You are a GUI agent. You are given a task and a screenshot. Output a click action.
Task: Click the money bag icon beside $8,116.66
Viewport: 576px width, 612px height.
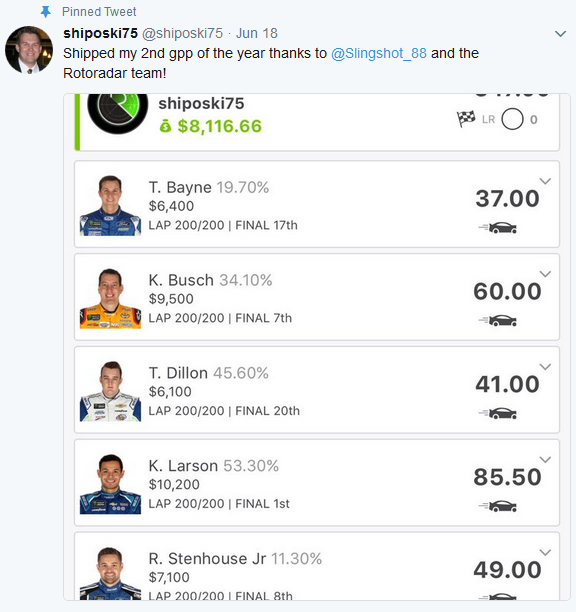[x=165, y=126]
